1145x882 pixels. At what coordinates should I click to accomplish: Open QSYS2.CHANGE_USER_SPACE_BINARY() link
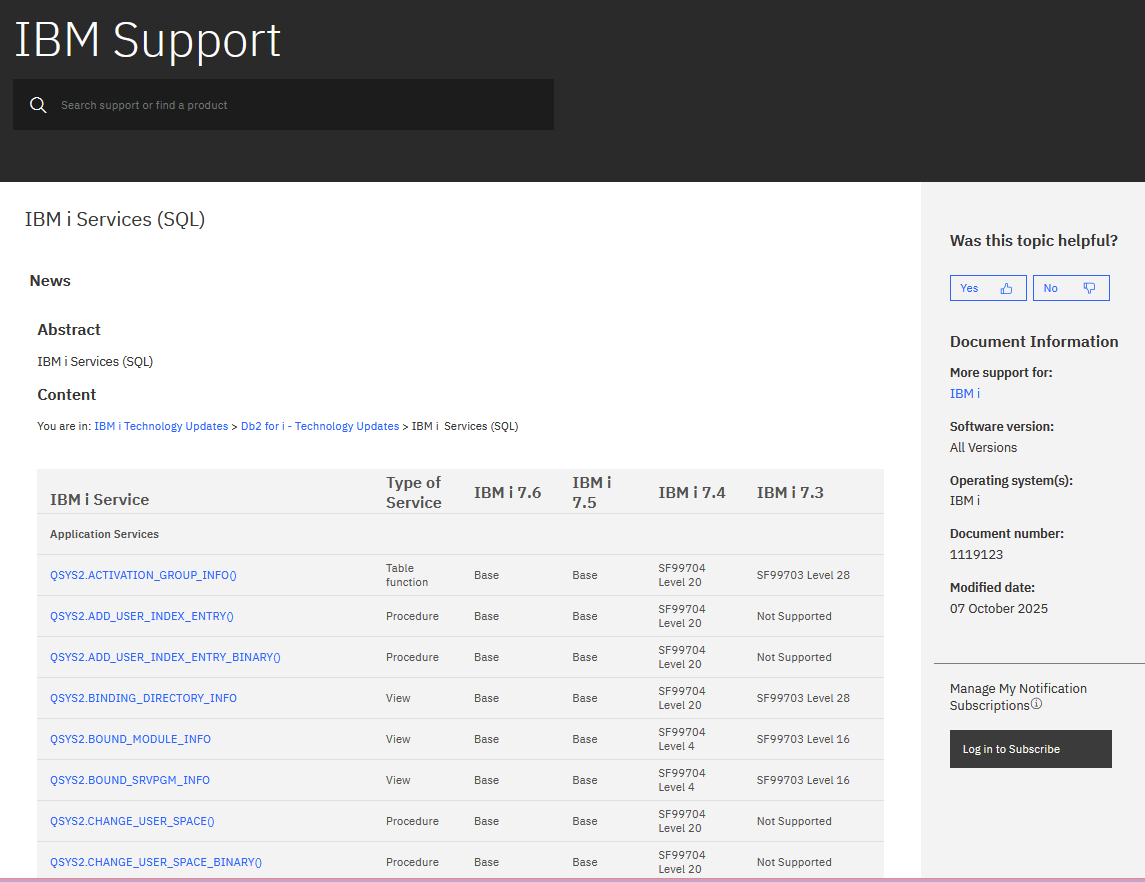(156, 862)
